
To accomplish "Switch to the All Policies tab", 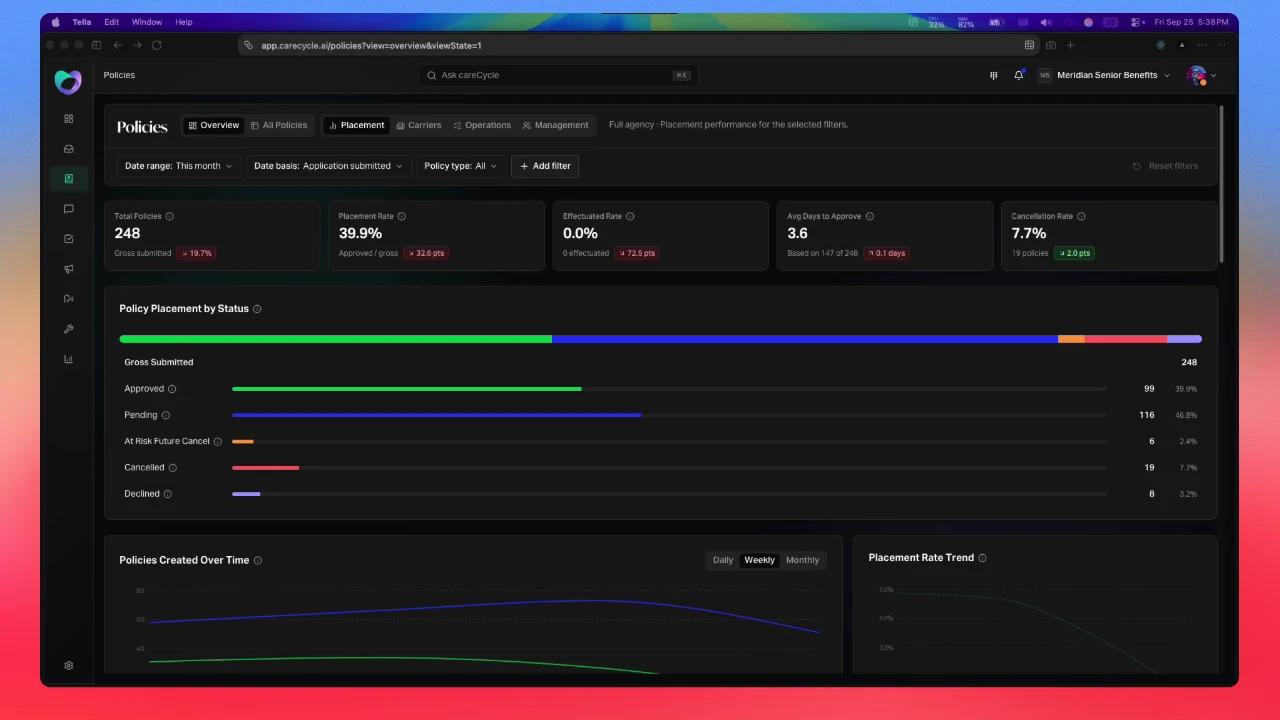I will (279, 125).
